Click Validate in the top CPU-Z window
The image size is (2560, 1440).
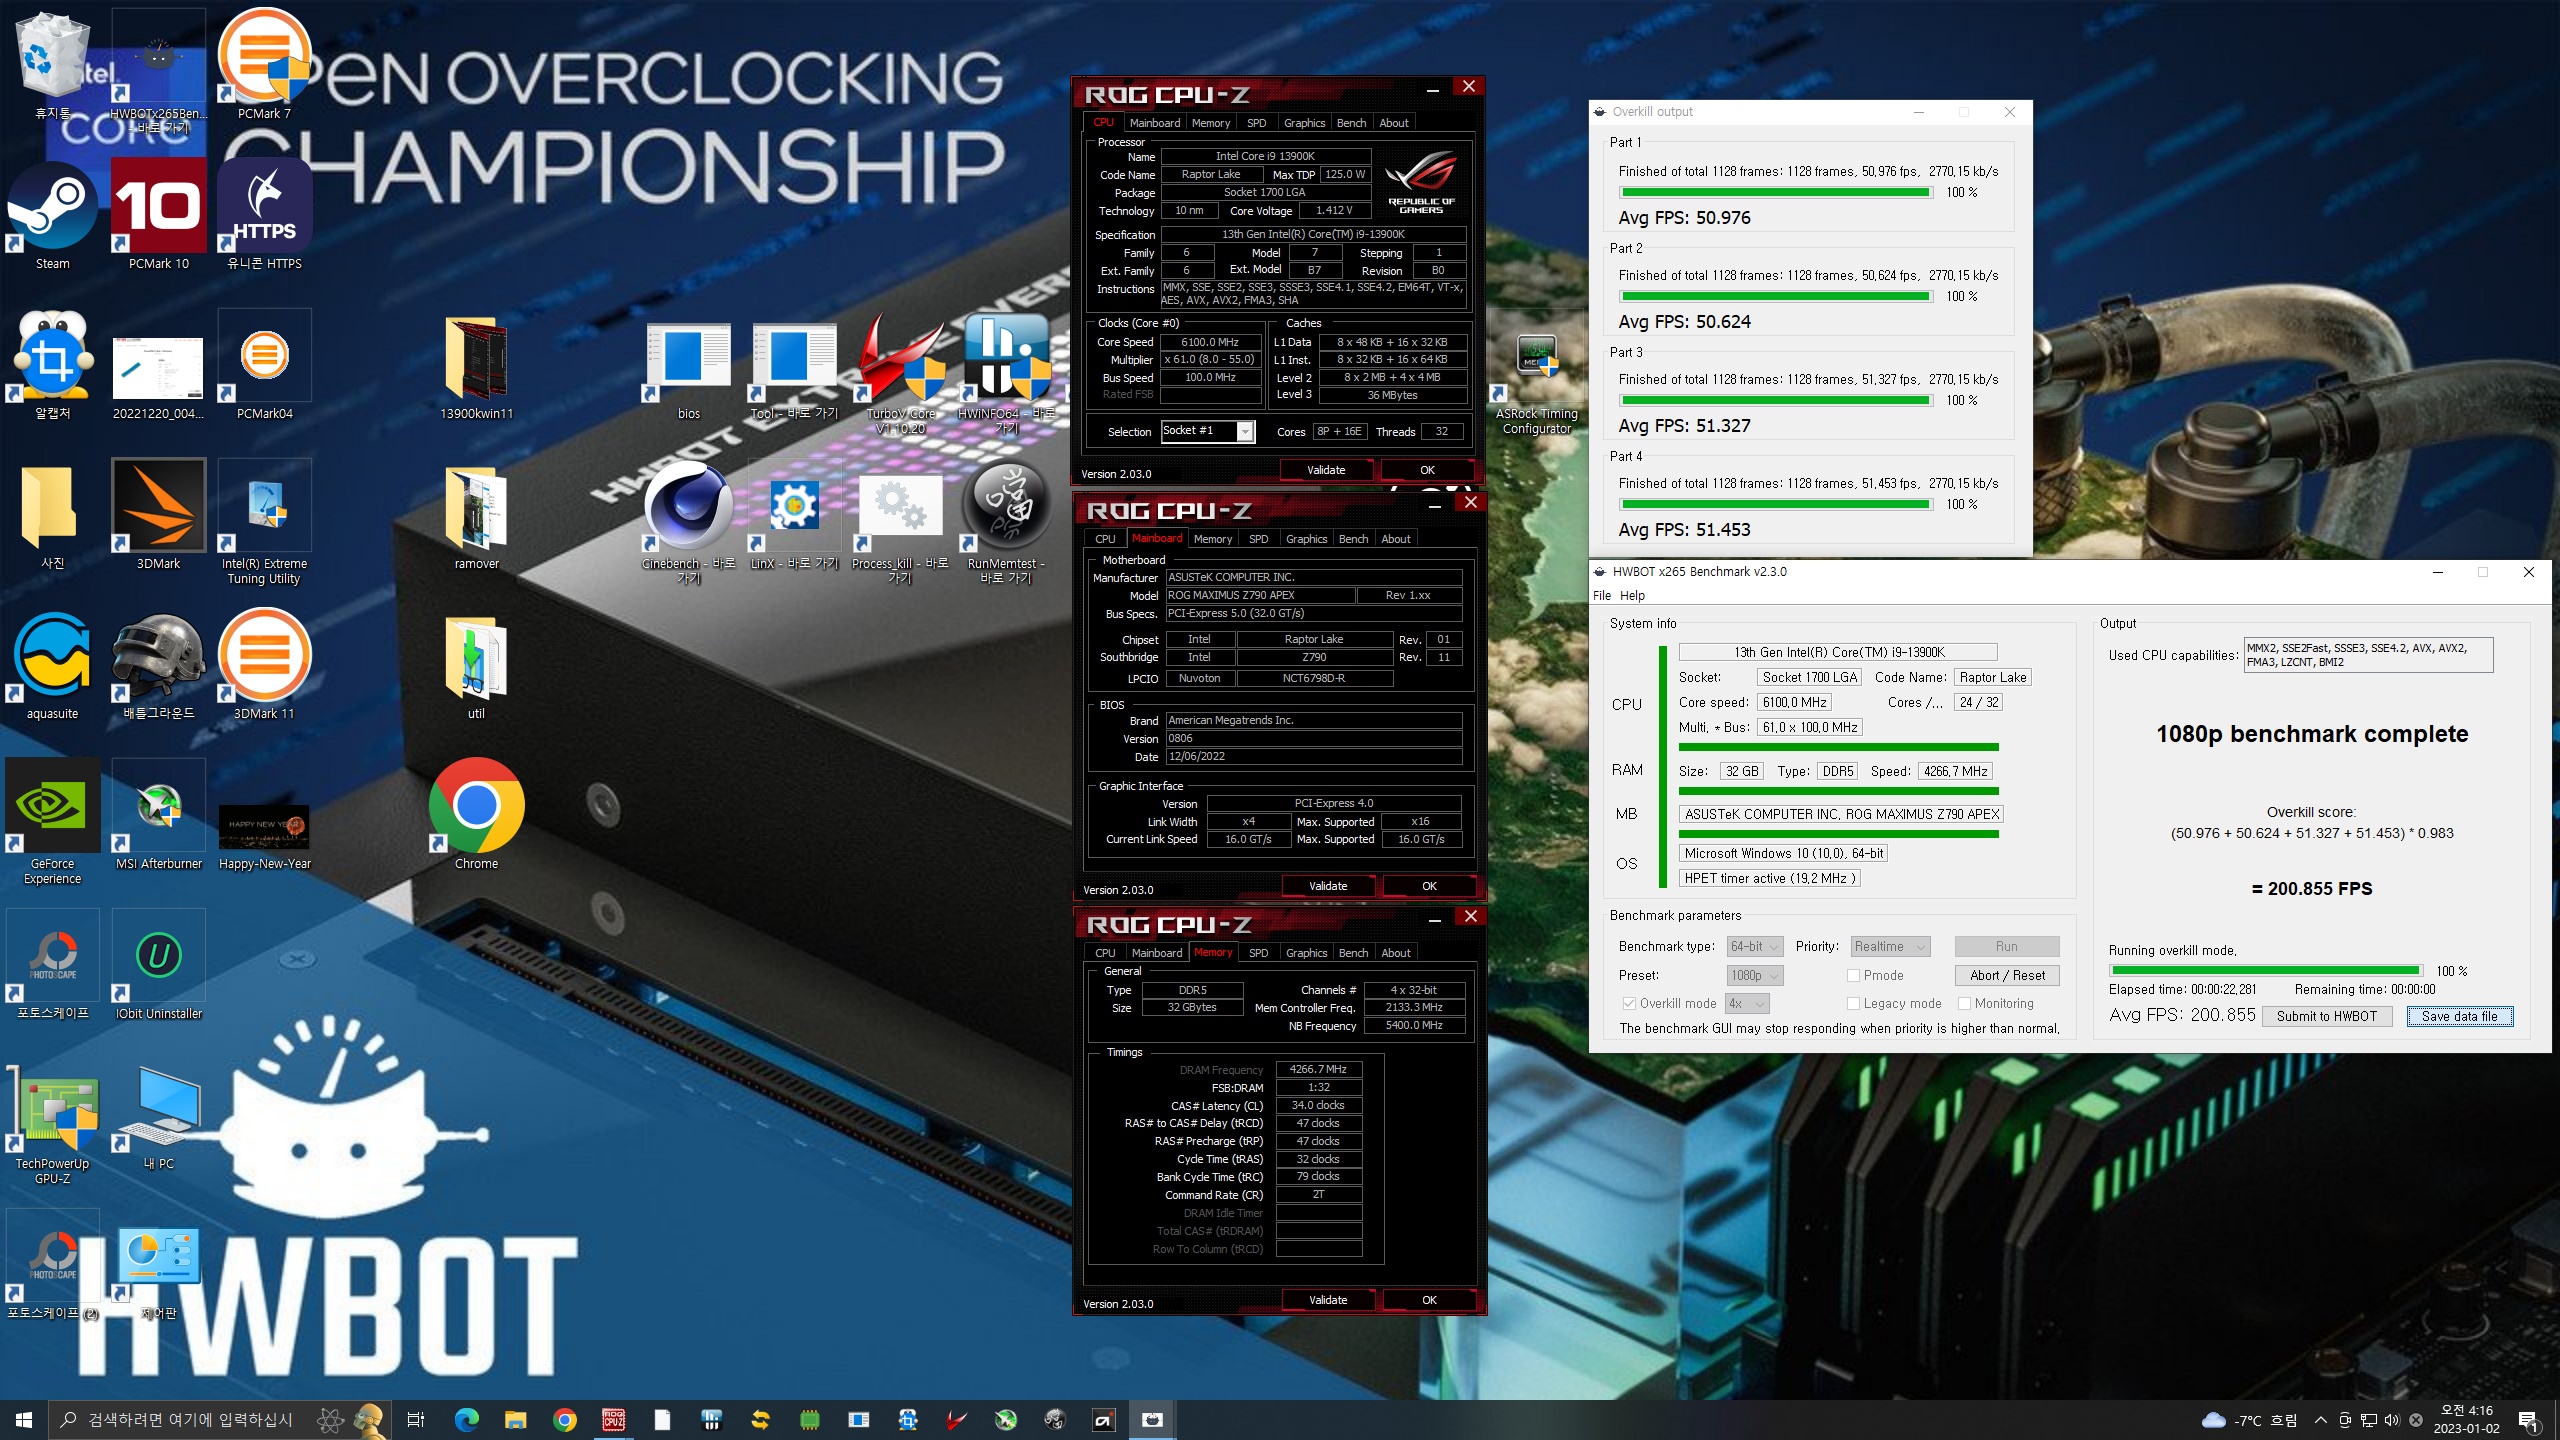pos(1326,470)
